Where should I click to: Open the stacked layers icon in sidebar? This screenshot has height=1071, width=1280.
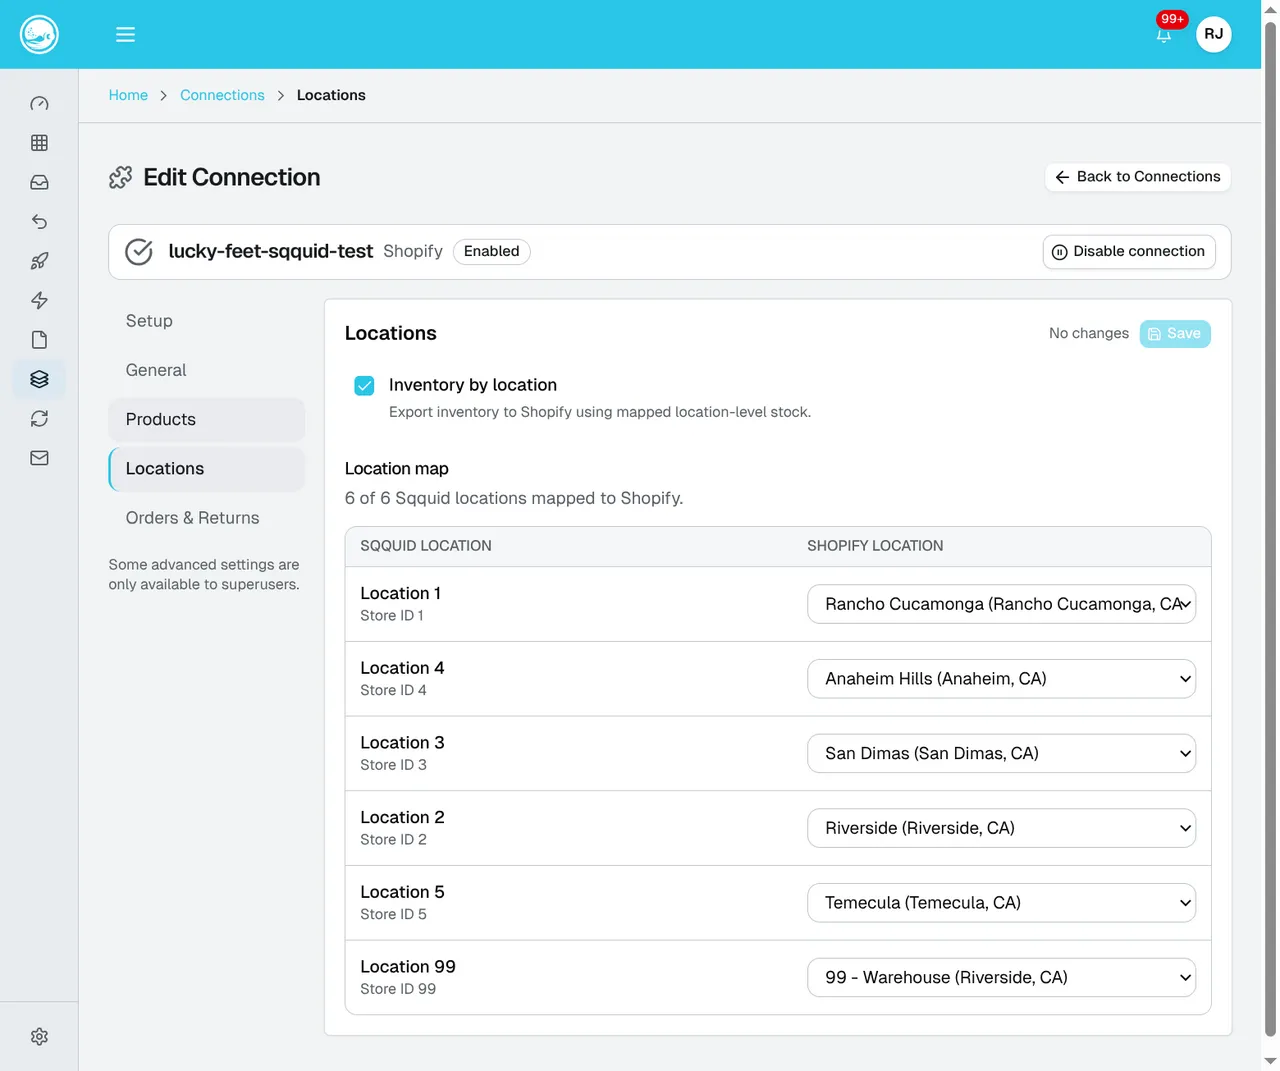tap(39, 379)
